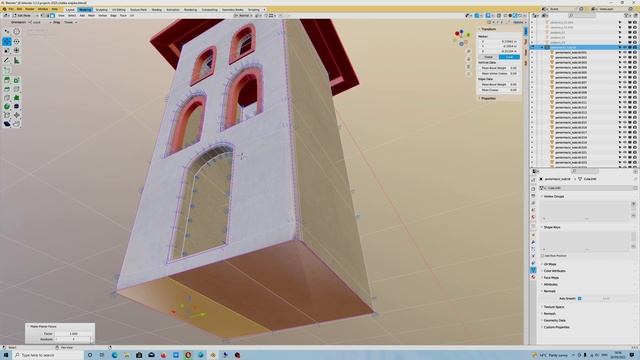Open the Edit Mode dropdown

pos(24,16)
